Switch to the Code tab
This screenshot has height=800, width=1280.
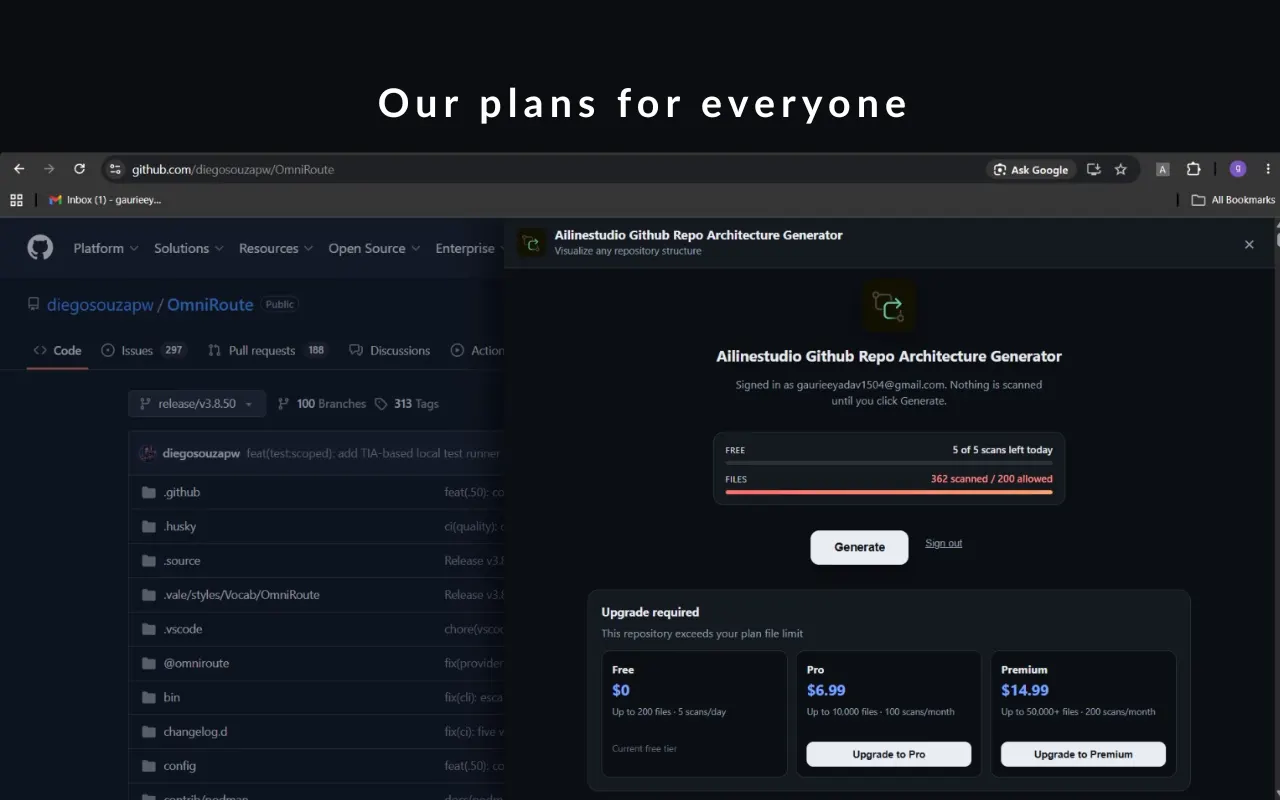point(57,350)
